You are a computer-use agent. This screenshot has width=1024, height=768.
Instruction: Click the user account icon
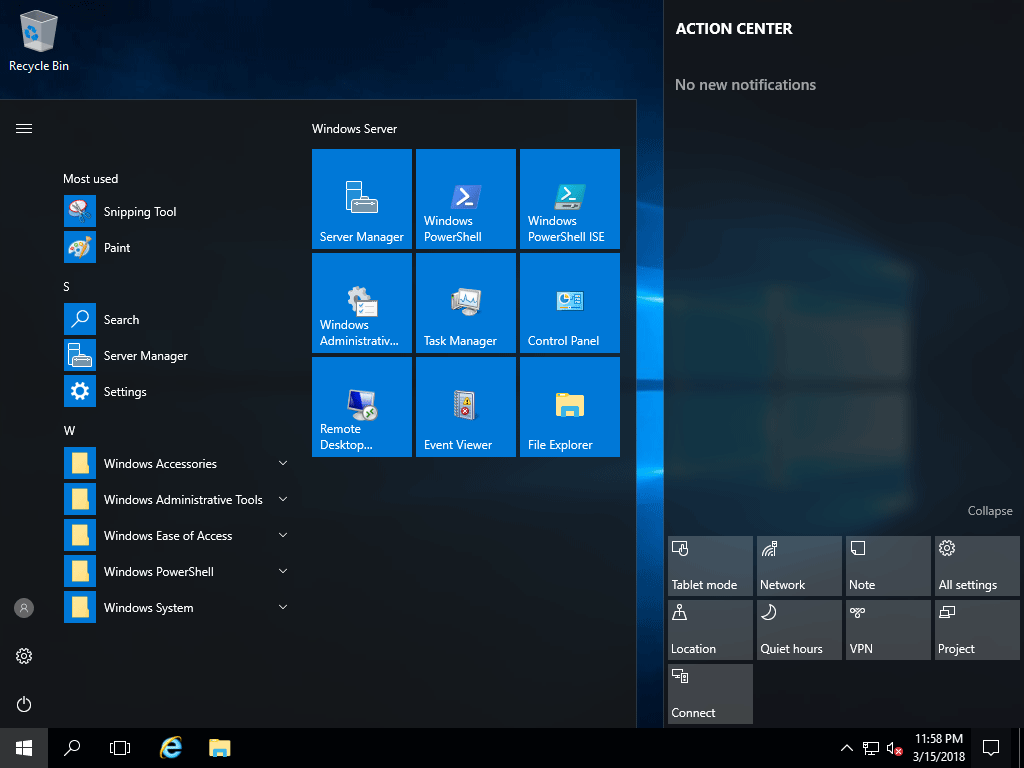(x=24, y=608)
